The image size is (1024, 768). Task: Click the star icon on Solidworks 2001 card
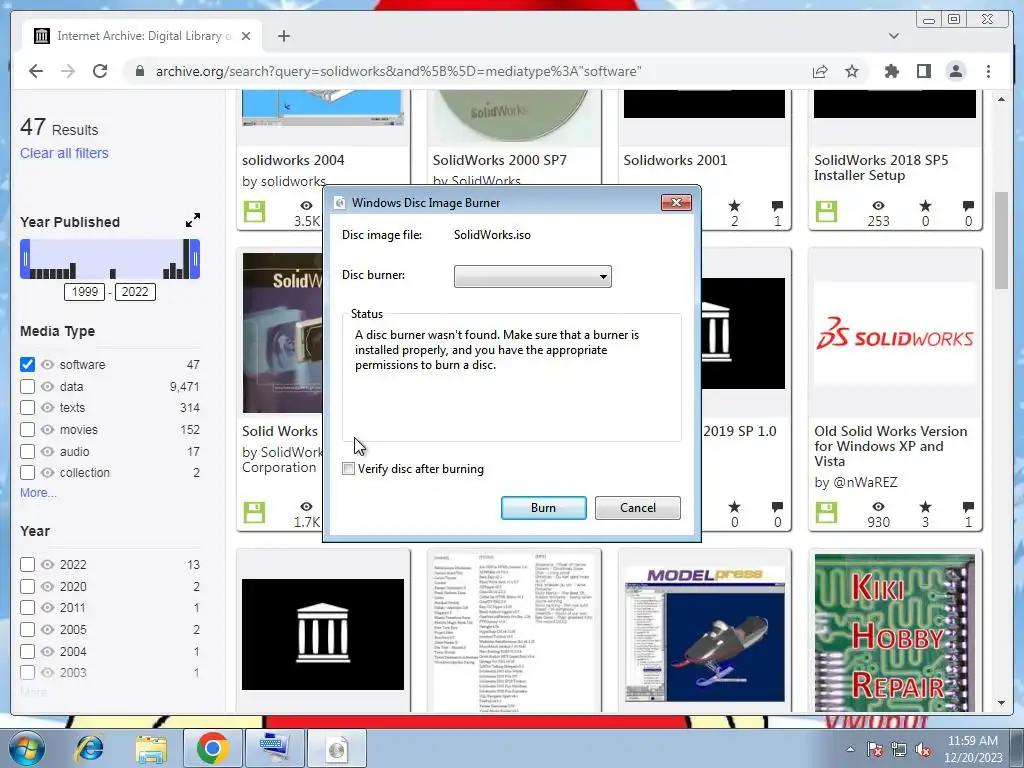[x=735, y=206]
